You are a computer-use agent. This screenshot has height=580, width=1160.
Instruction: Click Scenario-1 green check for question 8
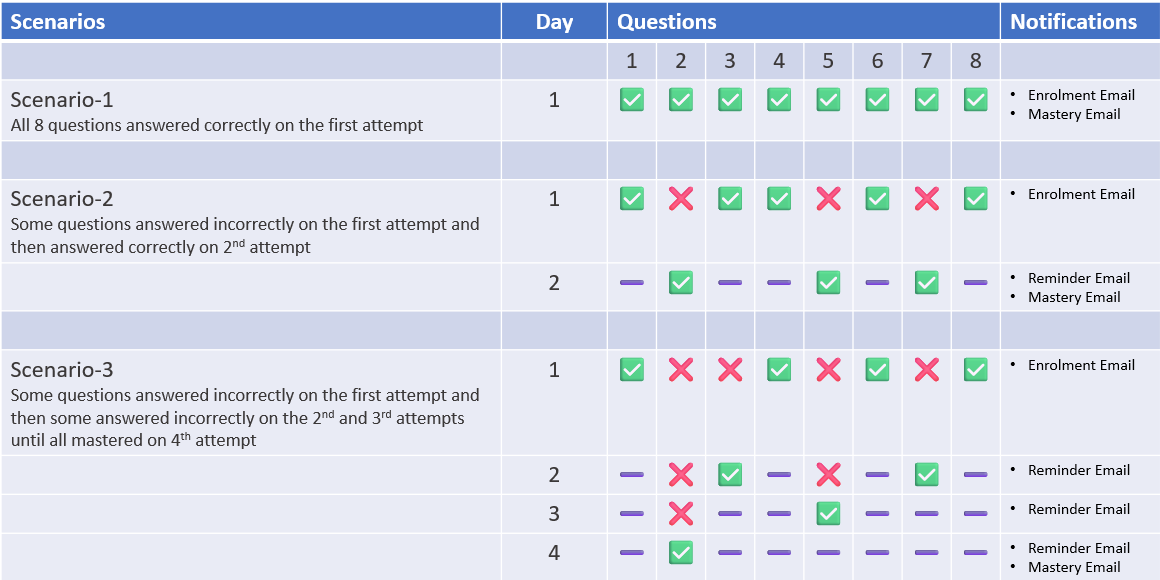tap(976, 100)
